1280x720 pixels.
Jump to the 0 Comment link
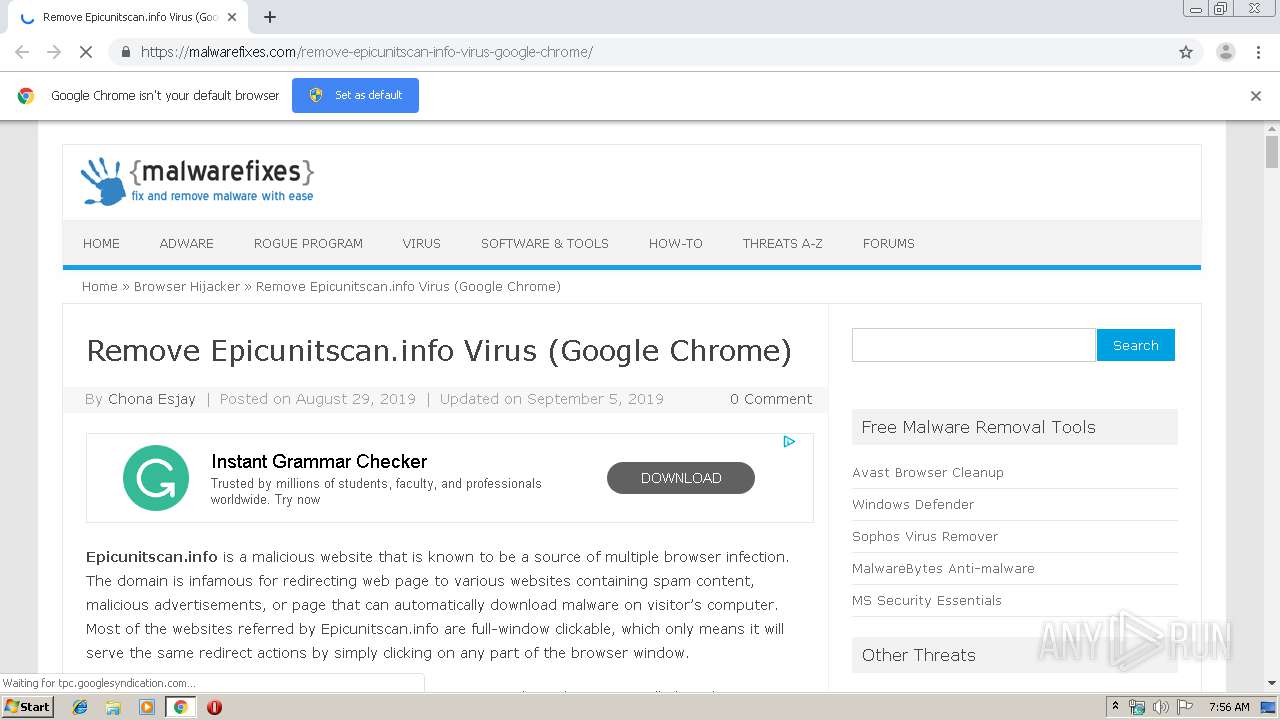pos(770,399)
